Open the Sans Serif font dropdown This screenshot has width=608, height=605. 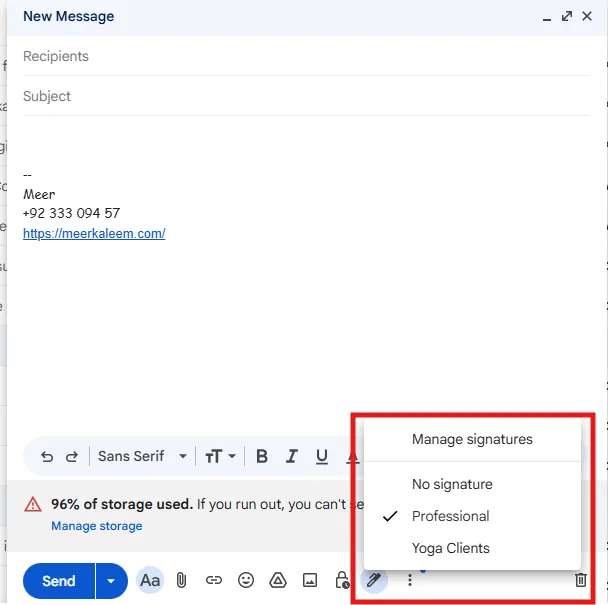(142, 457)
